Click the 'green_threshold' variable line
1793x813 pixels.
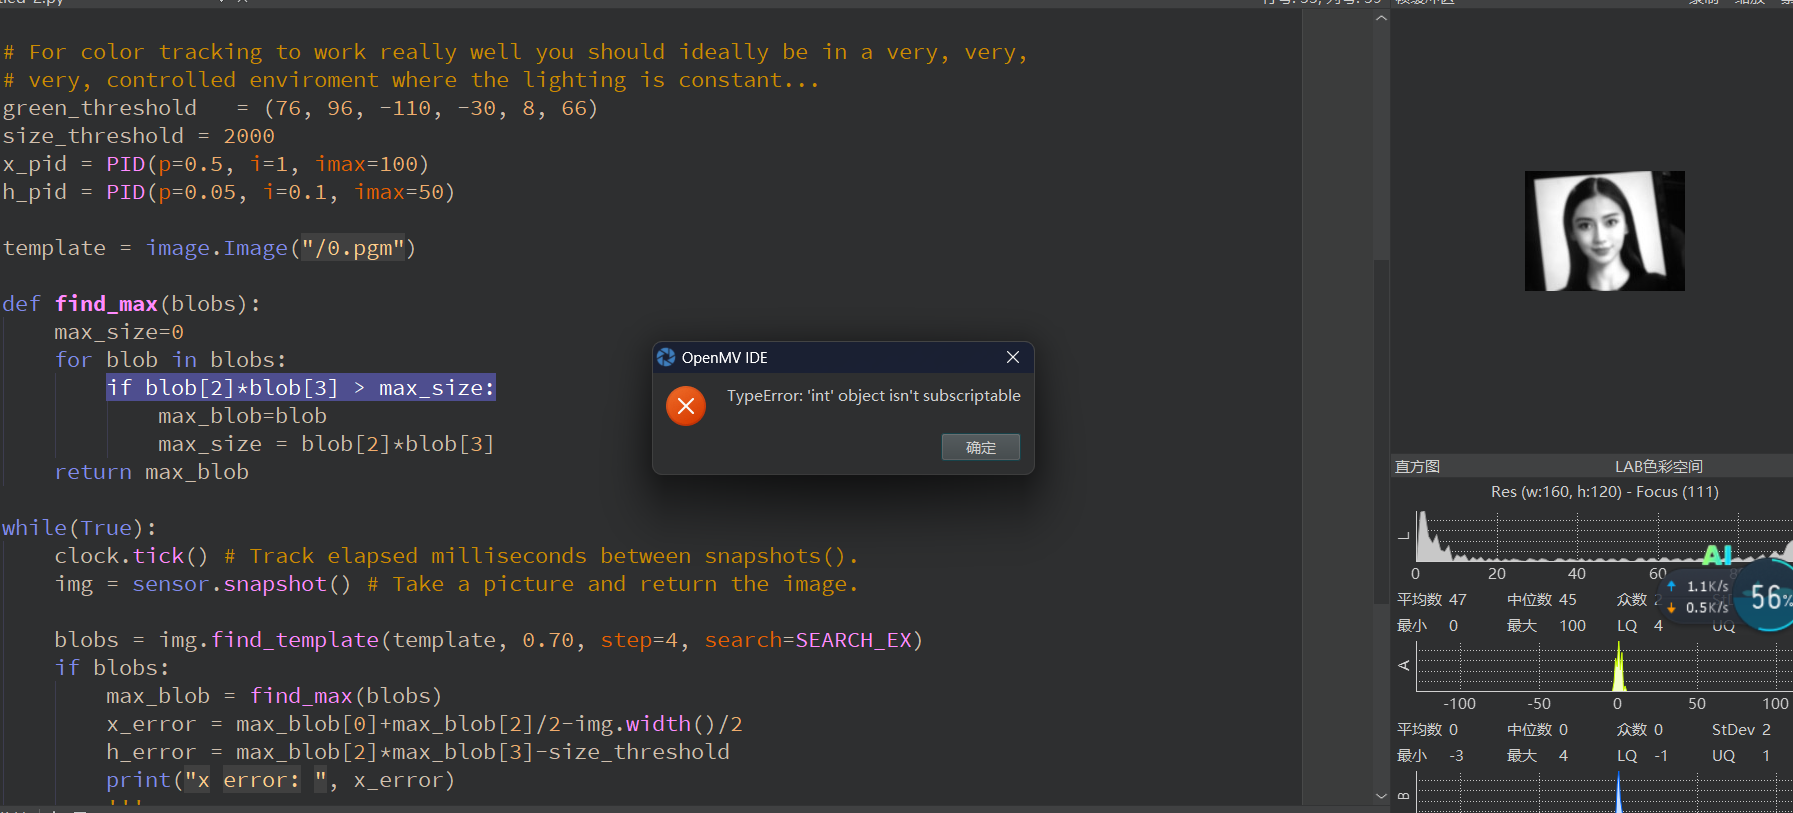pyautogui.click(x=300, y=108)
